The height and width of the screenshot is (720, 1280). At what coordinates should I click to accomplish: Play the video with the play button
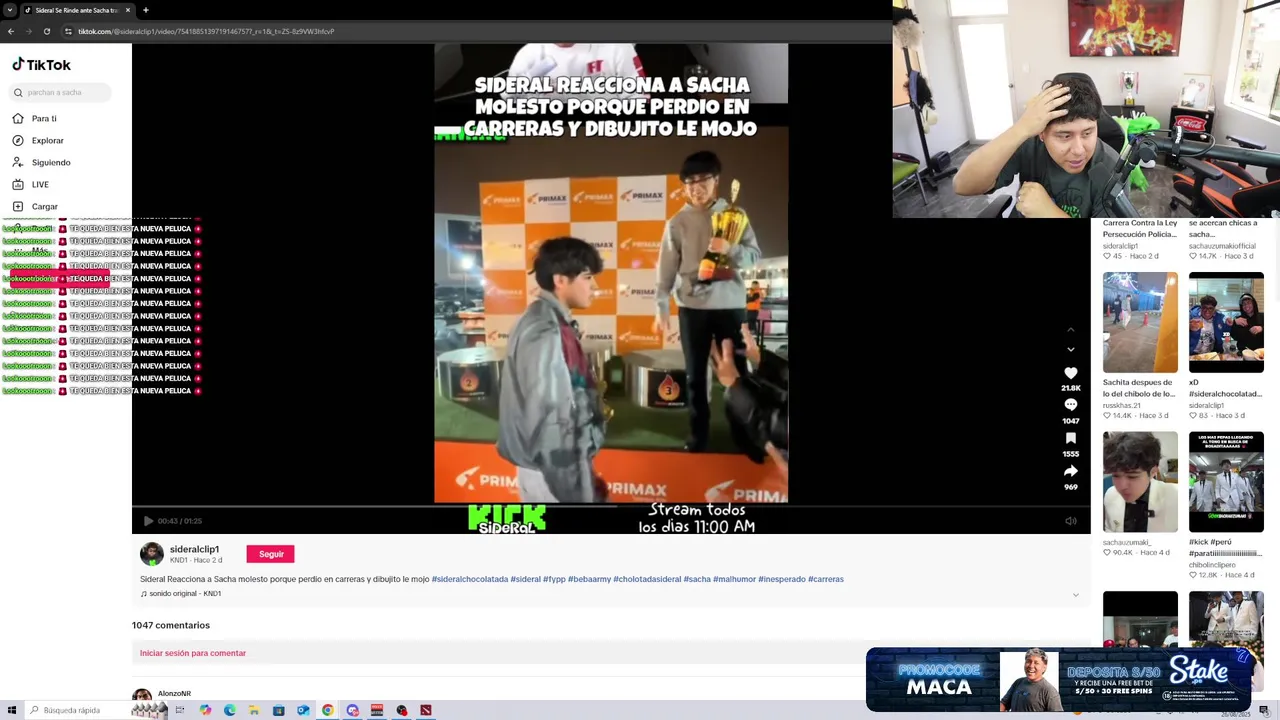(148, 521)
